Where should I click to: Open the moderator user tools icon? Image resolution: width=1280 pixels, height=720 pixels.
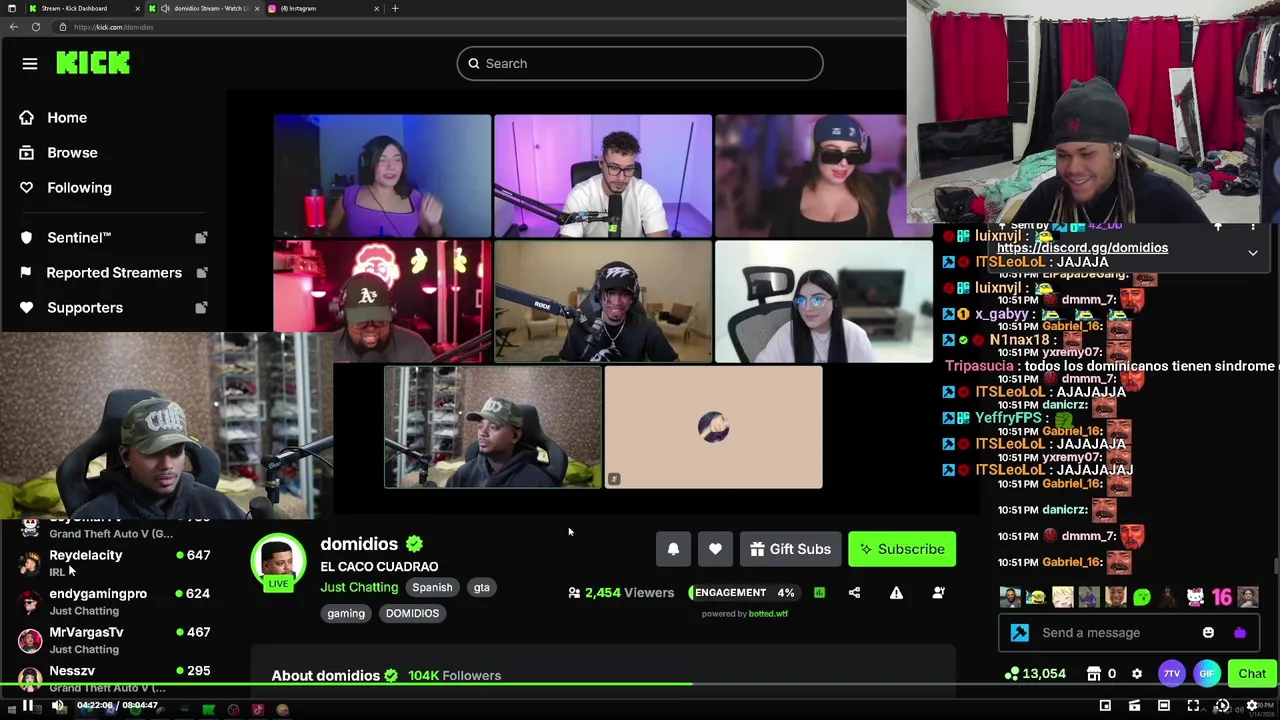[938, 593]
